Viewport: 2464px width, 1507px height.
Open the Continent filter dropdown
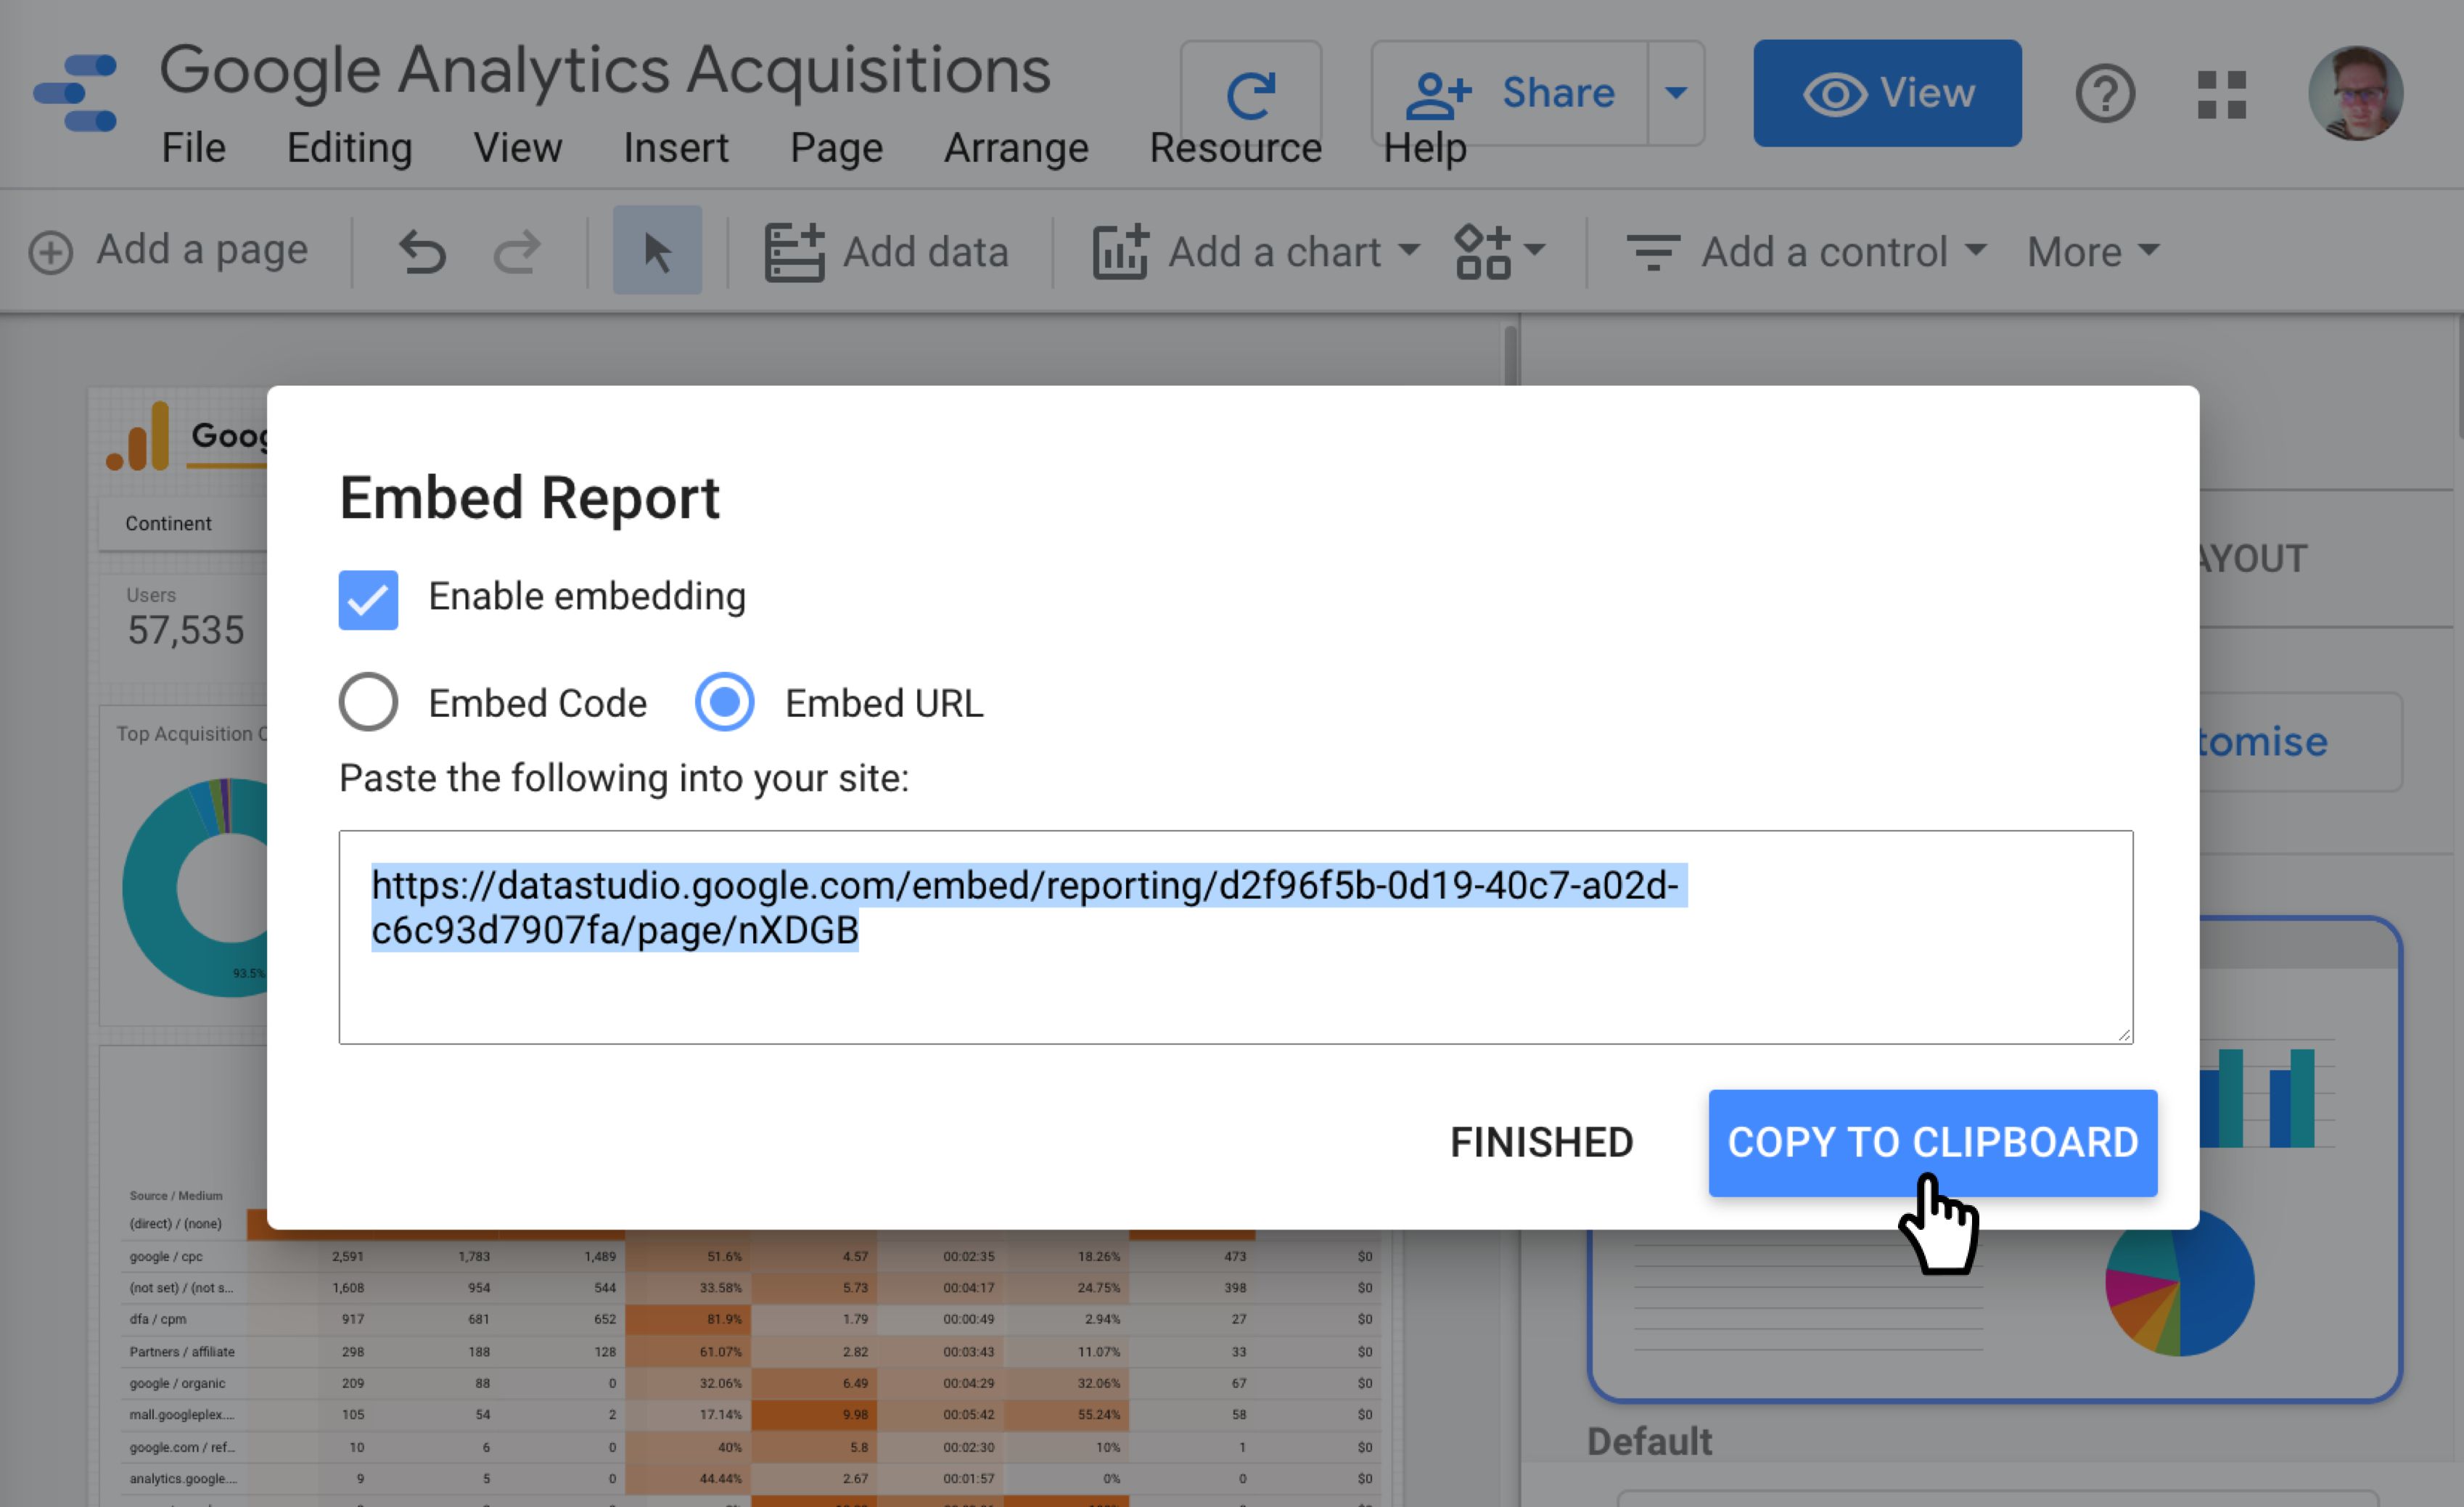(183, 523)
